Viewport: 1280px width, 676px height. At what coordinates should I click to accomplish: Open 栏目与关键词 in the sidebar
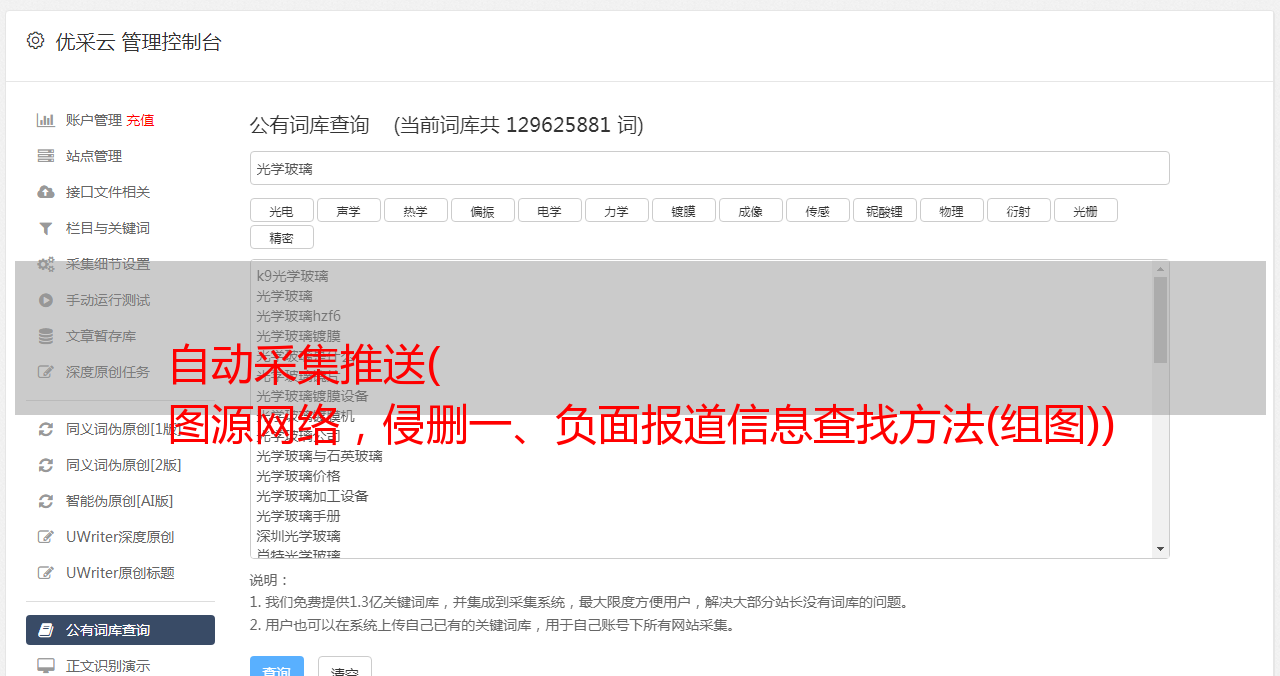point(108,228)
